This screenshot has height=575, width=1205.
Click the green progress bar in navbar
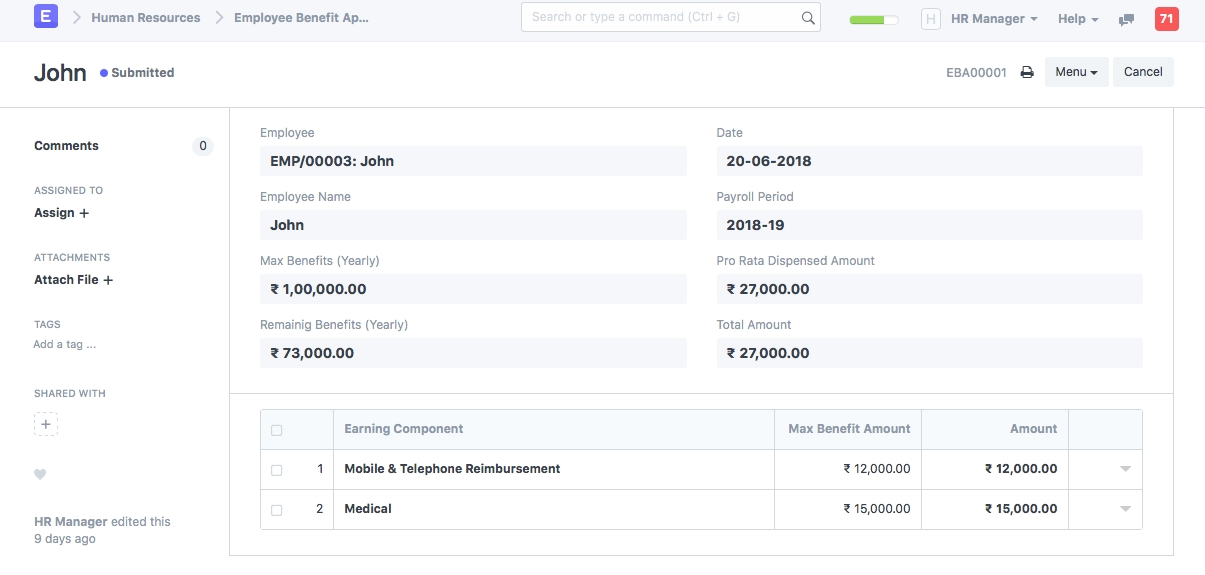point(873,19)
